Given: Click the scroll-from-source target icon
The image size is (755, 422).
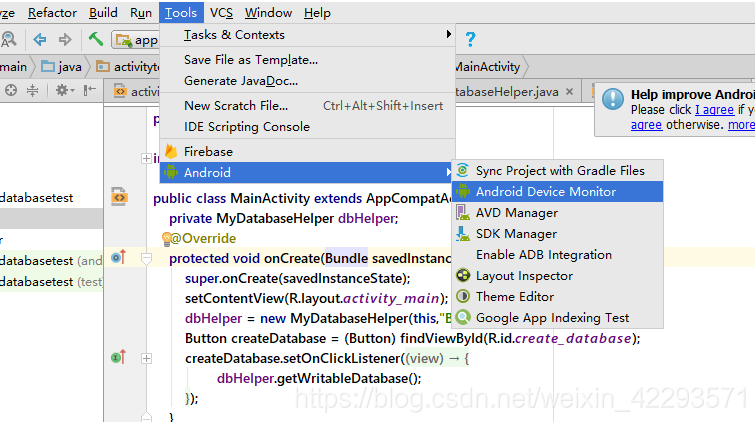Looking at the screenshot, I should click(x=11, y=90).
